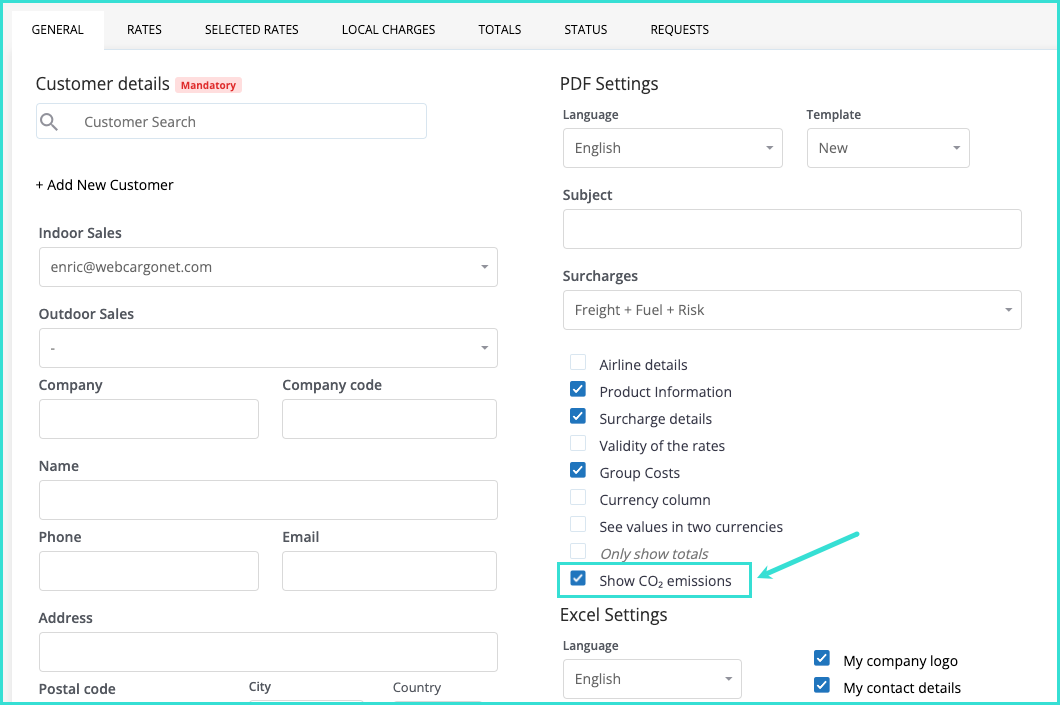1060x705 pixels.
Task: Uncheck My company logo checkbox
Action: pos(822,659)
